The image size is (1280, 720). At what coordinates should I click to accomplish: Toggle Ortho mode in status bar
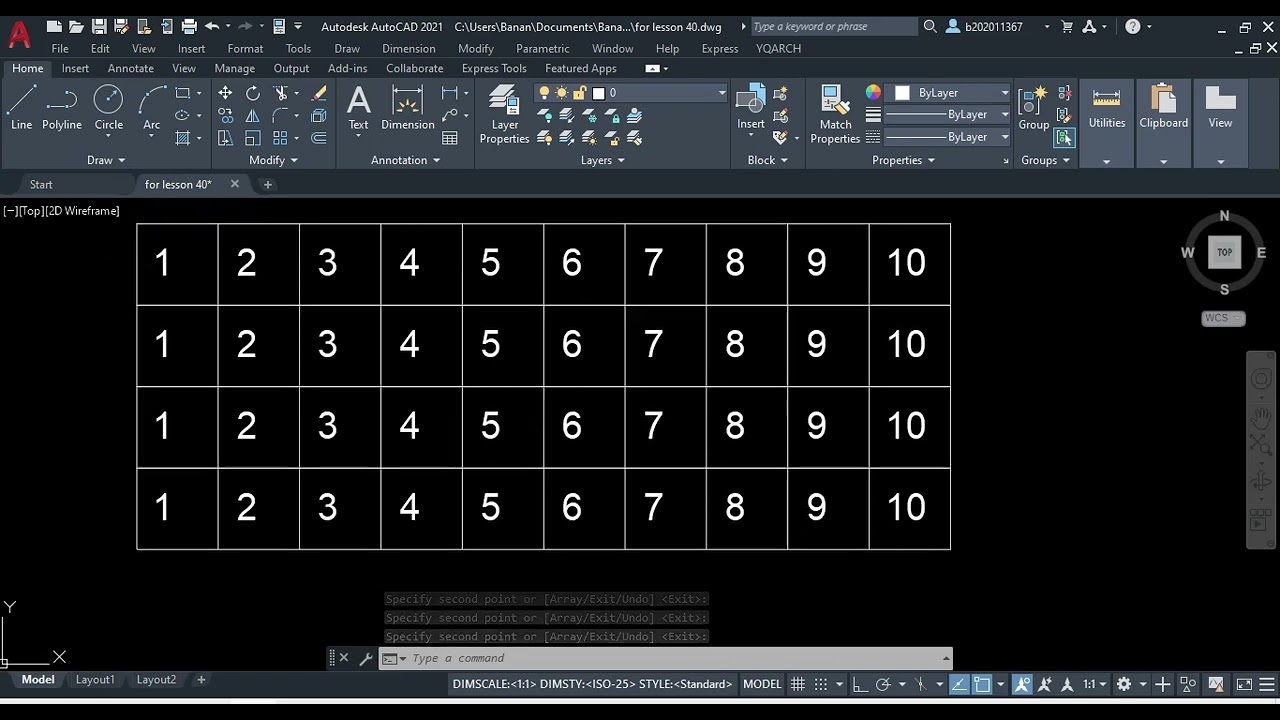tap(860, 684)
